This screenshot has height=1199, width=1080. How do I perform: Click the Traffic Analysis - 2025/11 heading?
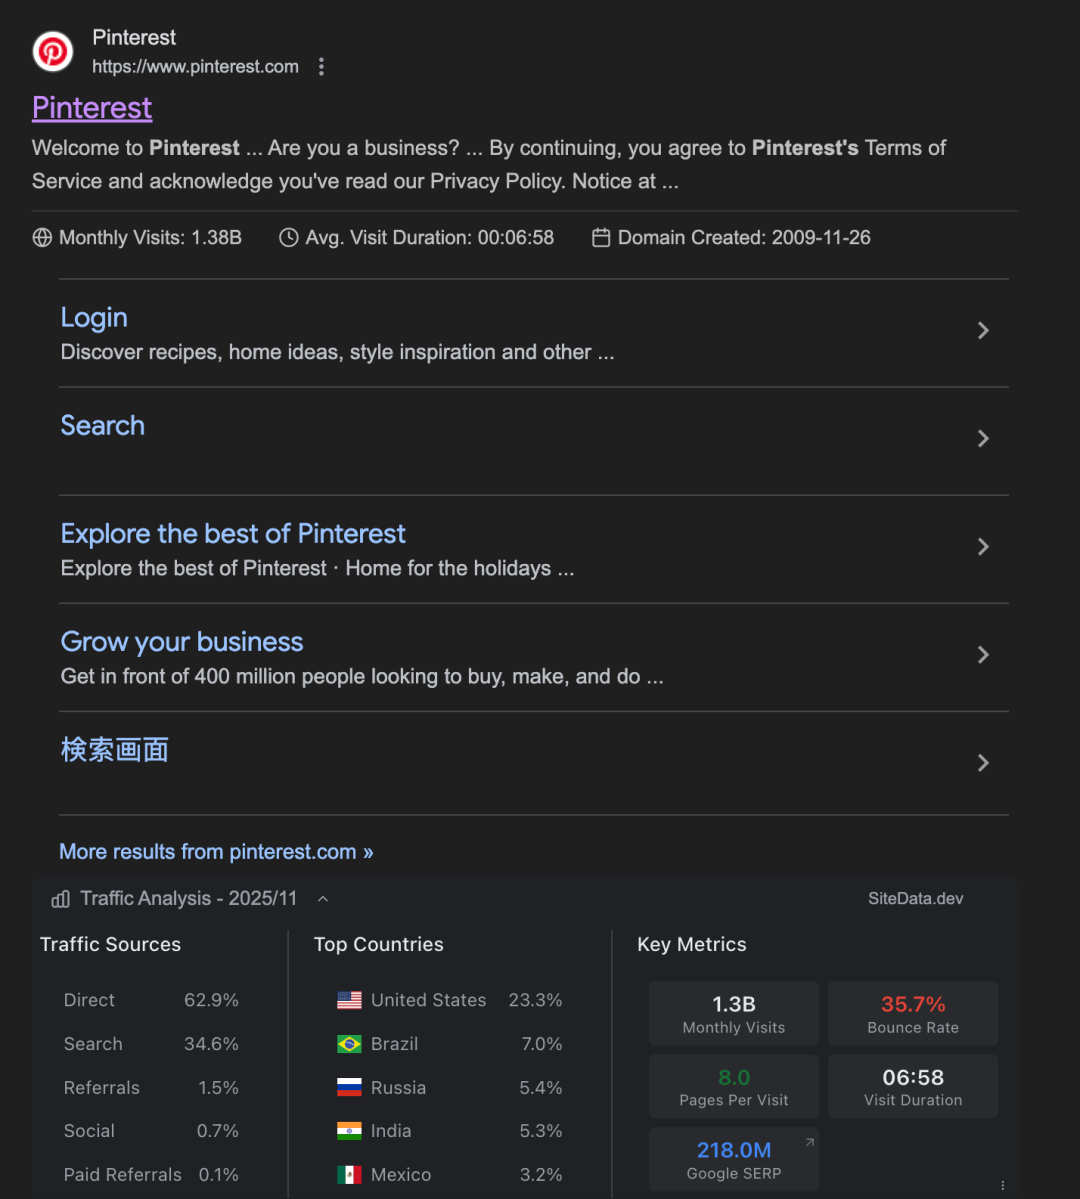tap(188, 898)
